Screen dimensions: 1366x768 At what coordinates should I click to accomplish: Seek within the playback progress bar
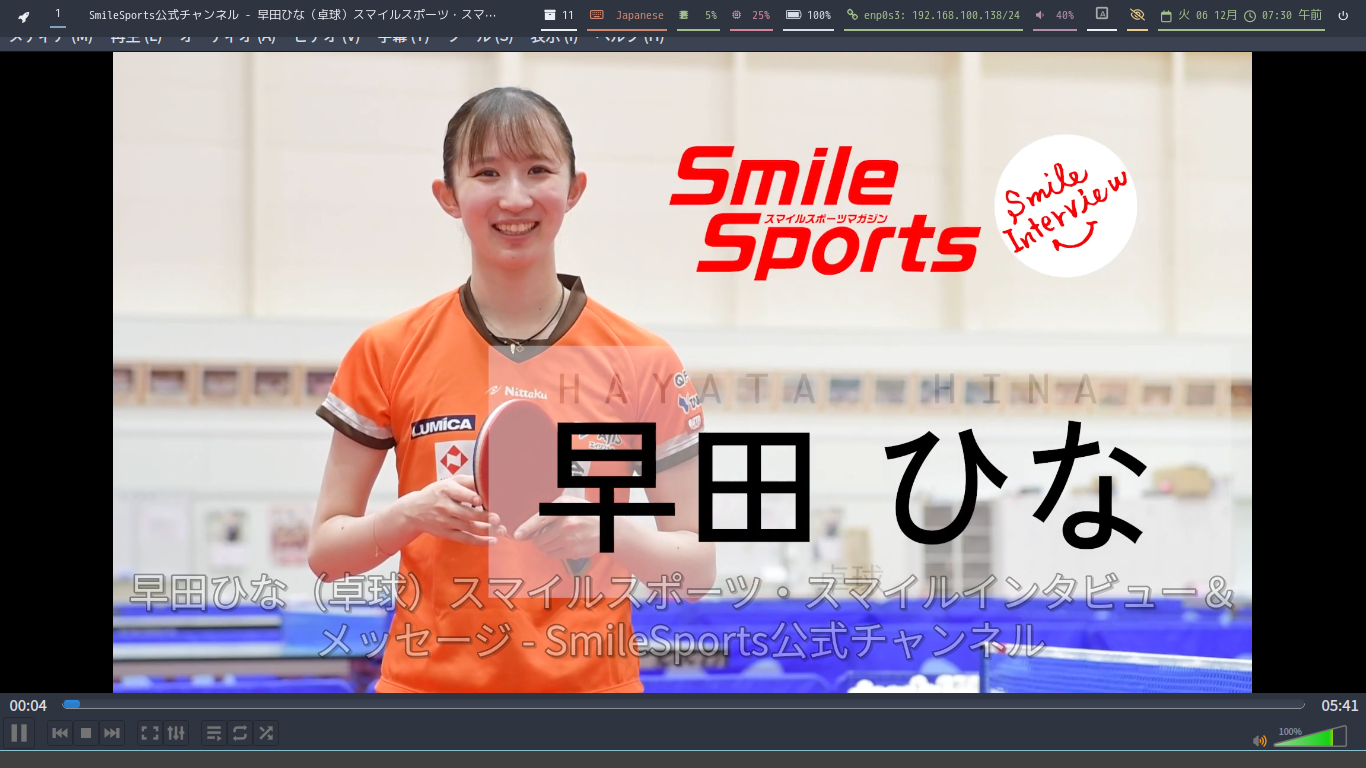click(683, 705)
